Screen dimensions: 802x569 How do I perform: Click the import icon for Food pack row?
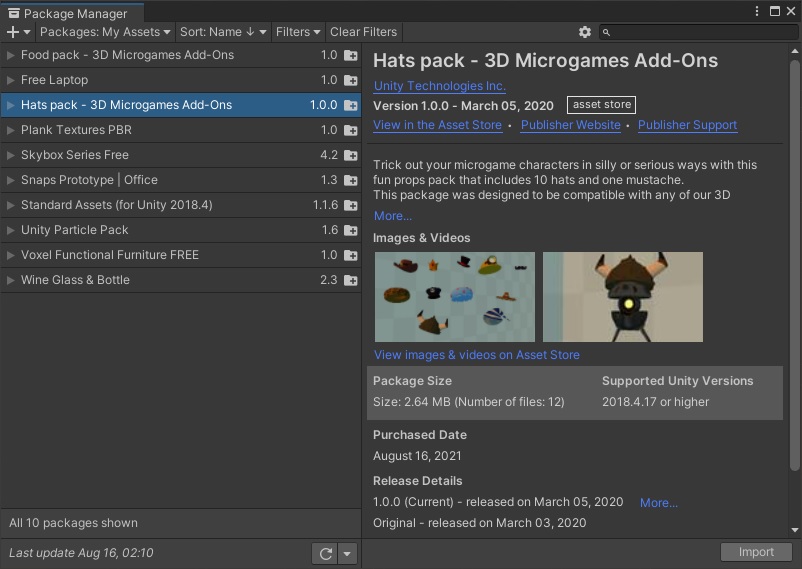[350, 55]
